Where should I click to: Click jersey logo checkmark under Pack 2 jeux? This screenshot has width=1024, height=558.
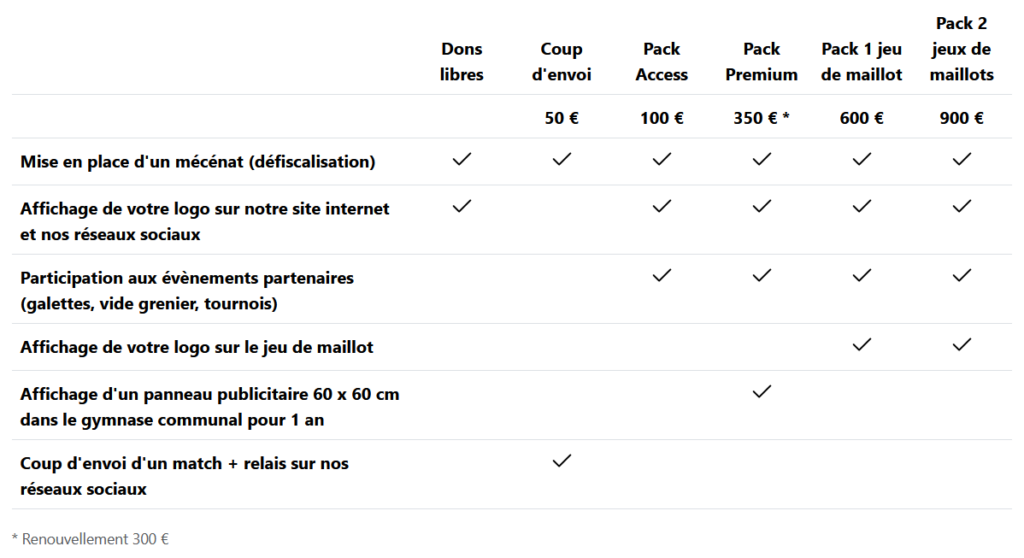pos(961,345)
